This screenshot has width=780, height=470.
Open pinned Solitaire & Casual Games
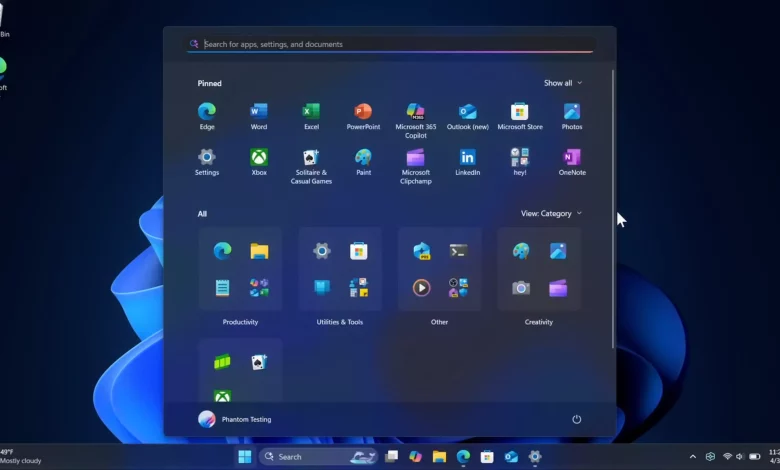pyautogui.click(x=311, y=166)
